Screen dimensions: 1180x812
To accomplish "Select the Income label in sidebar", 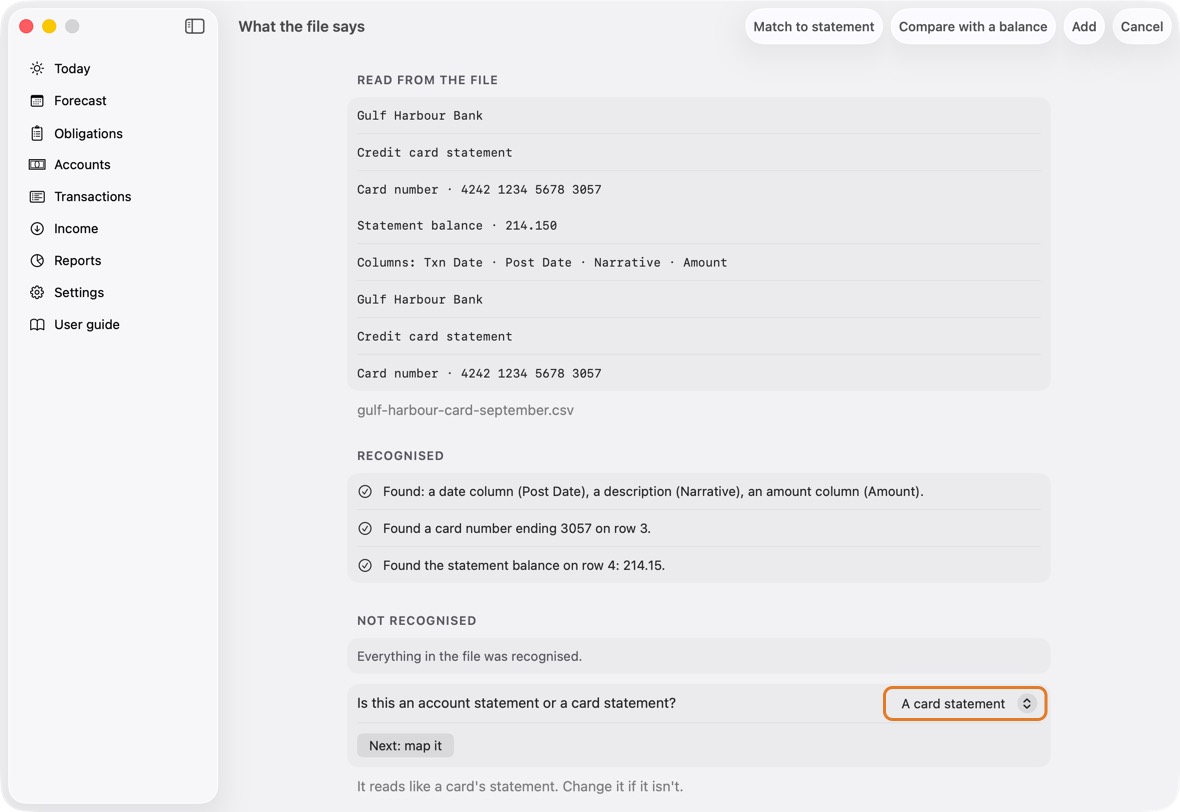I will click(x=76, y=229).
